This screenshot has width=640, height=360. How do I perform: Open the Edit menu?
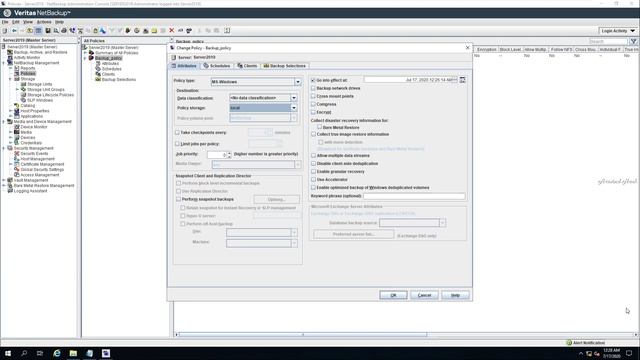coord(16,22)
